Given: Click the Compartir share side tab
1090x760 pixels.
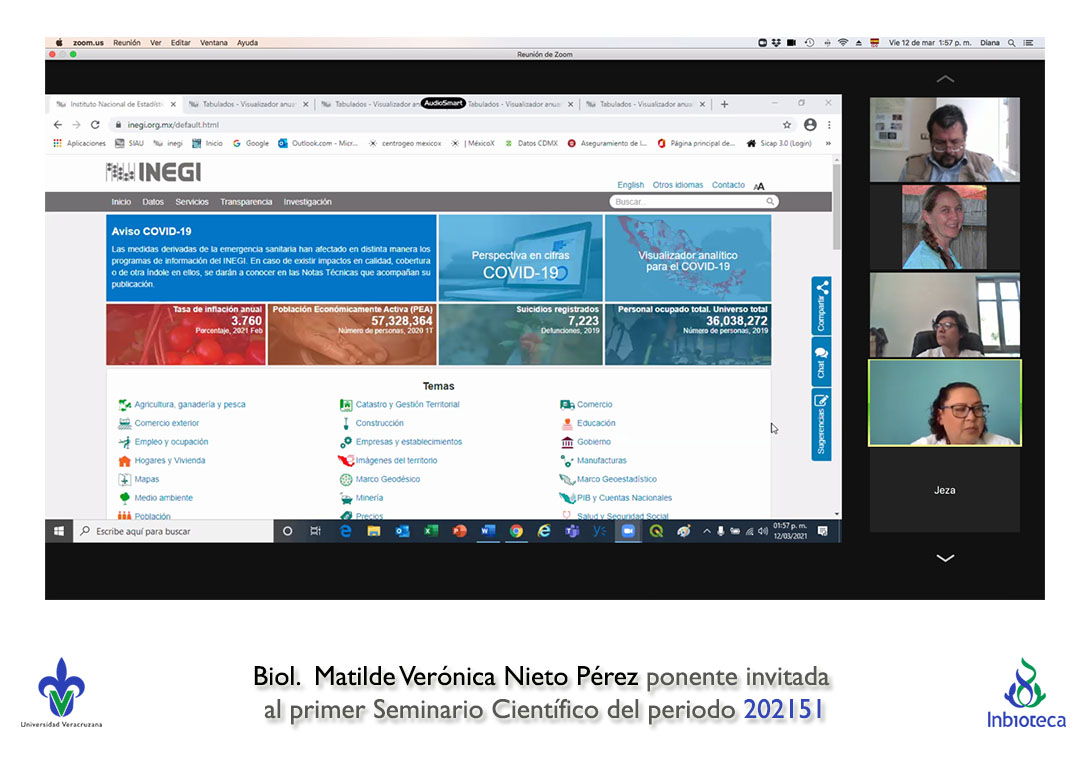Looking at the screenshot, I should [x=821, y=305].
